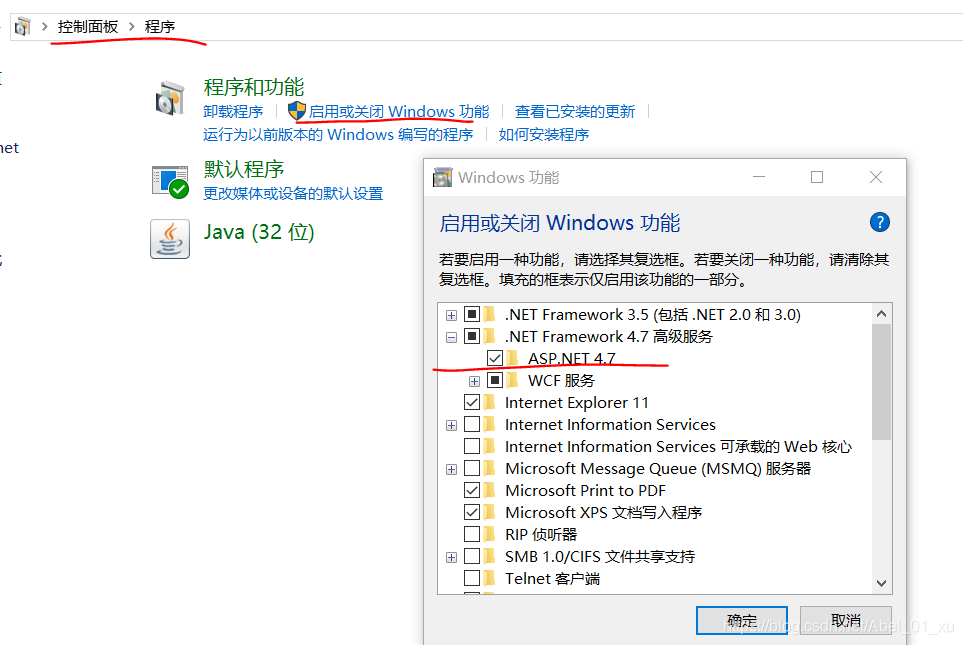This screenshot has width=963, height=645.
Task: Open 启用或关闭 Windows 功能 link
Action: (x=399, y=111)
